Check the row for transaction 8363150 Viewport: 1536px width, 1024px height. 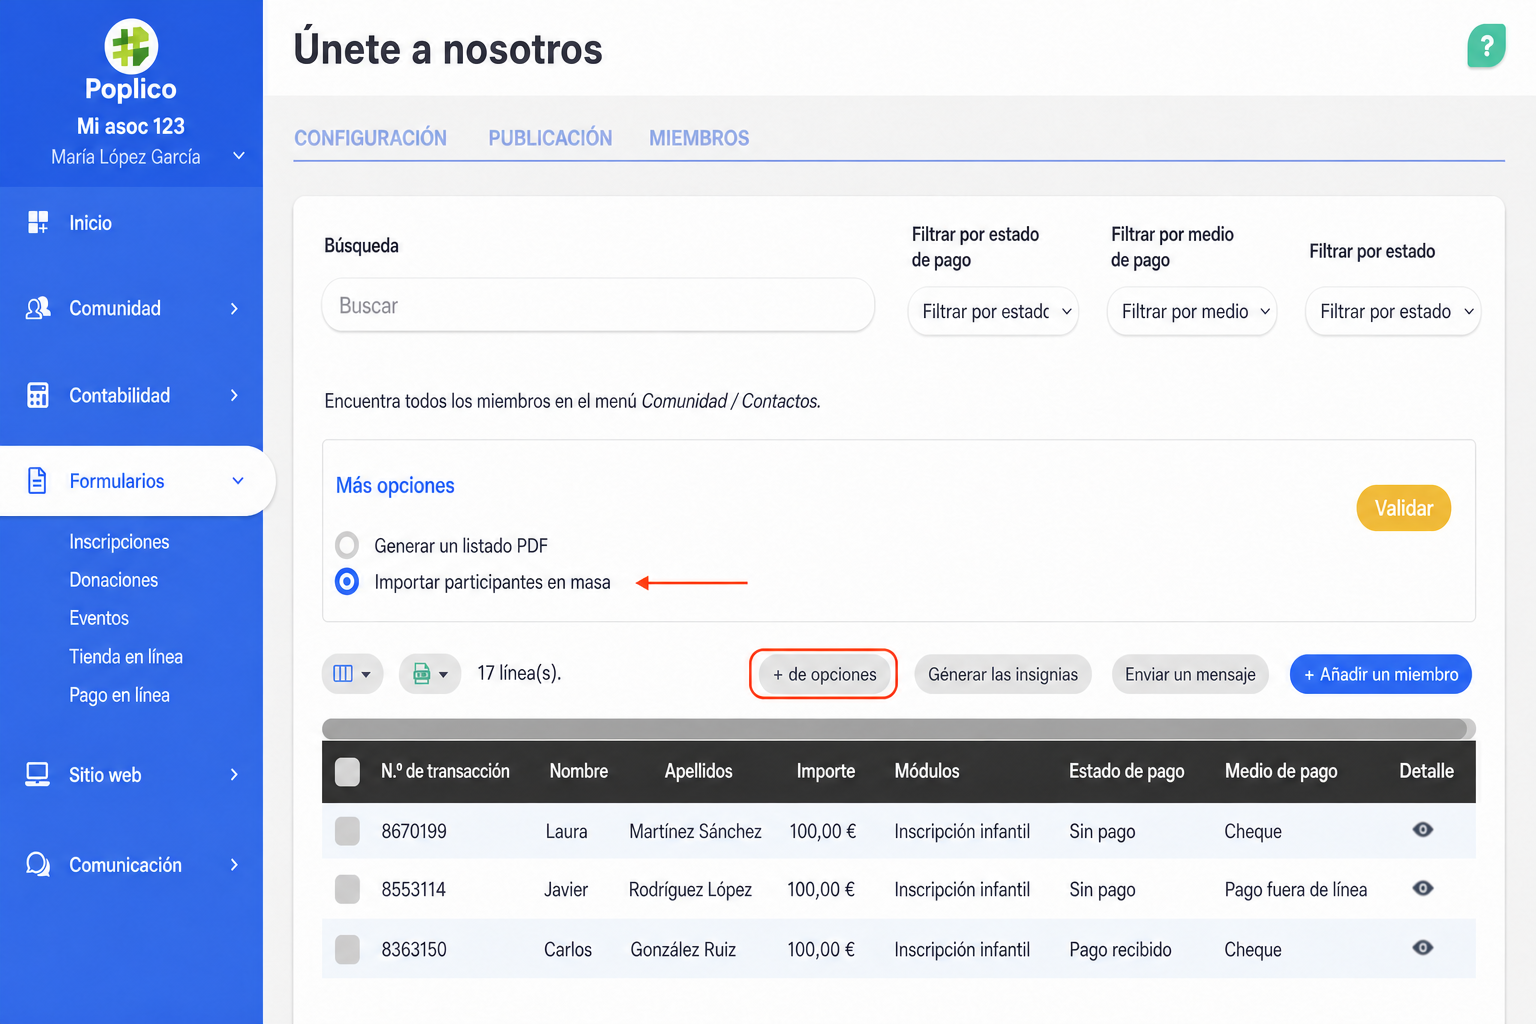[347, 949]
